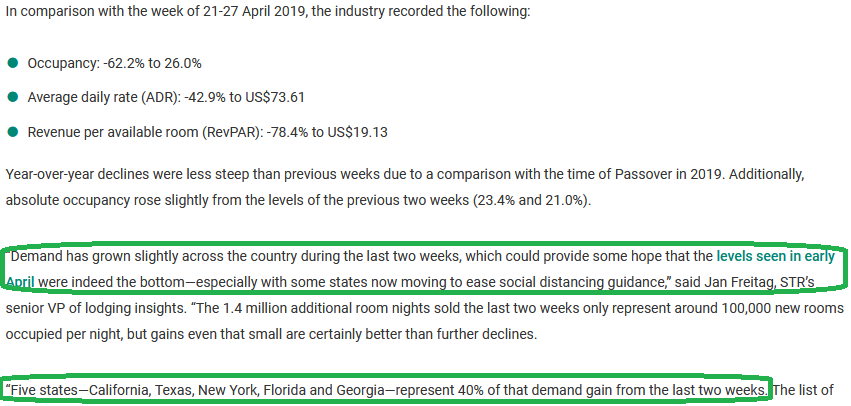Viewport: 851px width, 406px height.
Task: Click the text "100,000 new rooms"
Action: (x=784, y=308)
